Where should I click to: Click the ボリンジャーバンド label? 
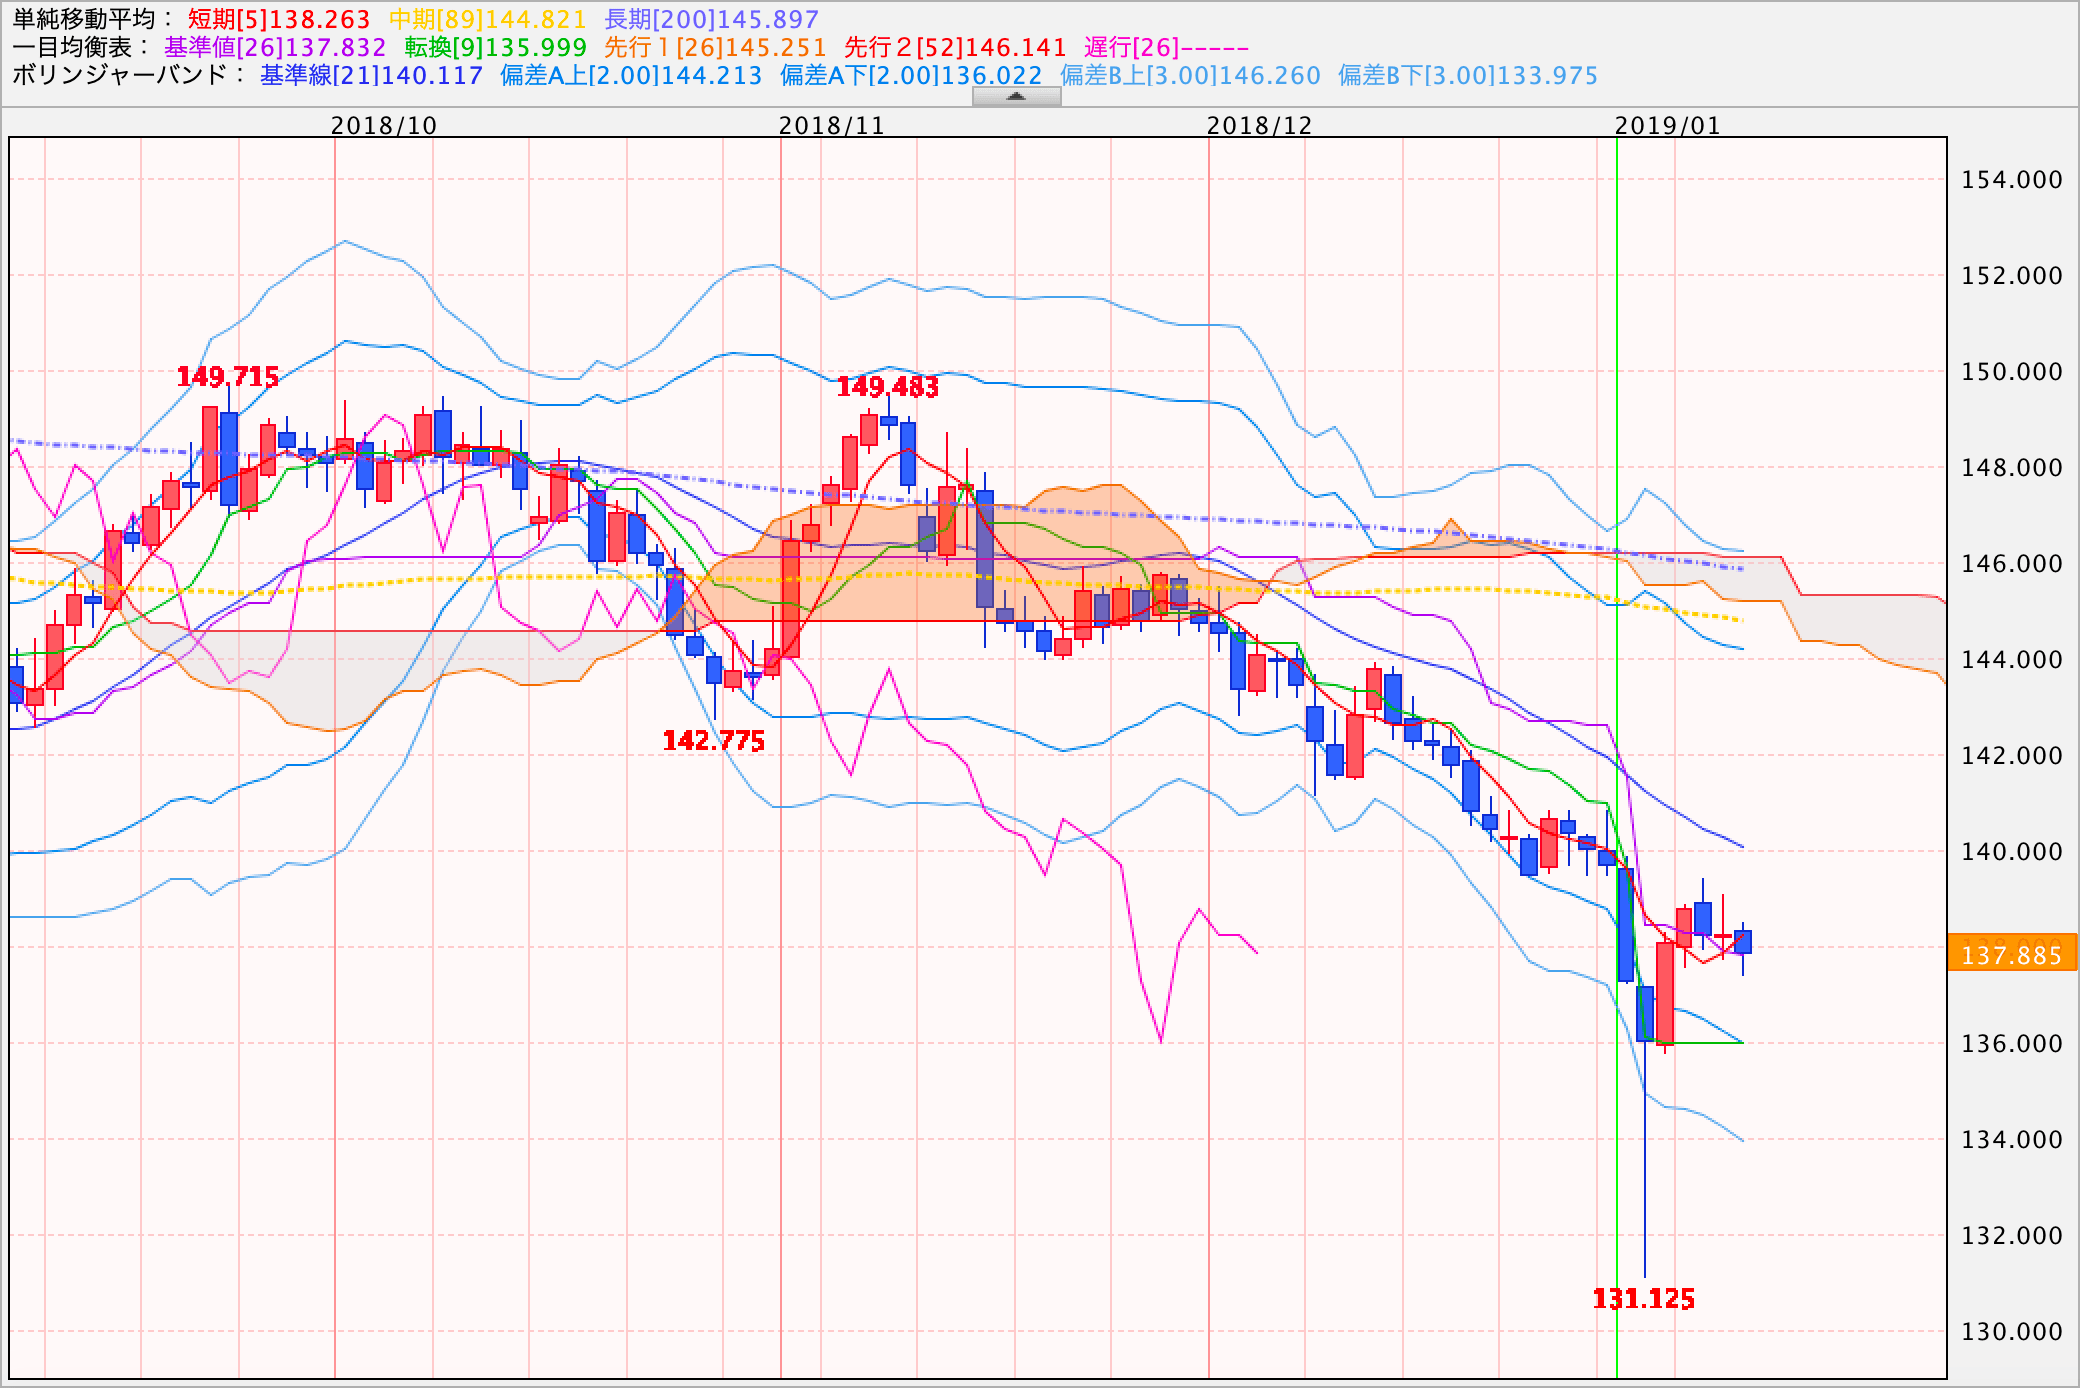click(x=130, y=76)
